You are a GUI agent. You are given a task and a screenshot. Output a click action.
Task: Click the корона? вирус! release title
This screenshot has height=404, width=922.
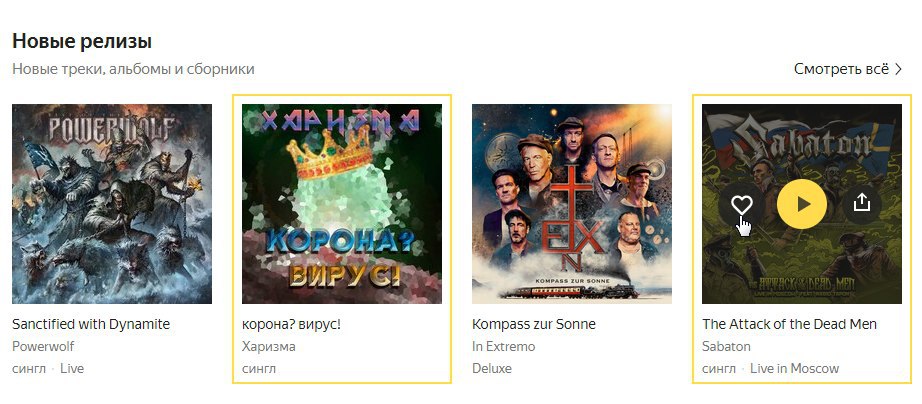(x=292, y=324)
